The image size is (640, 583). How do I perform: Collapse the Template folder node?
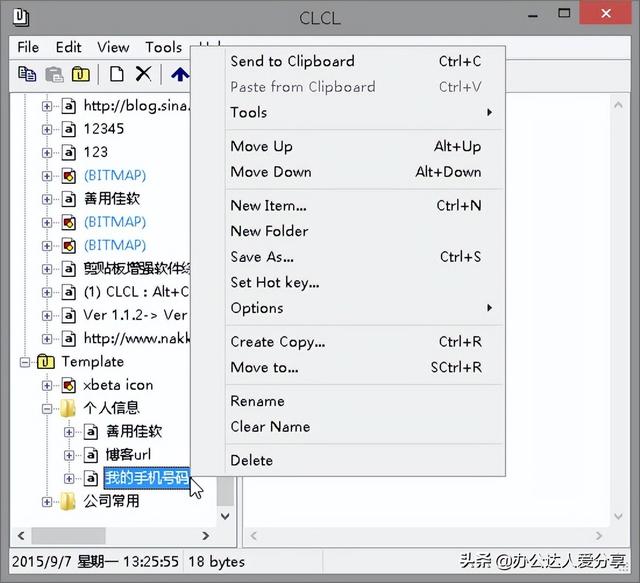25,362
